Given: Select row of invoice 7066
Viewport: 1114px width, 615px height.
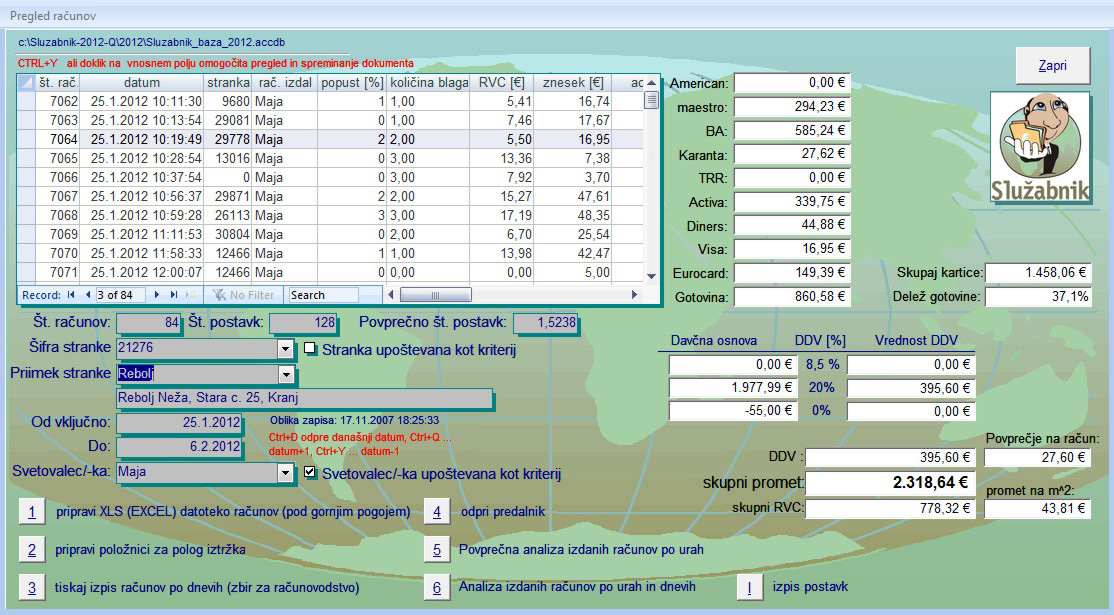Looking at the screenshot, I should pyautogui.click(x=27, y=177).
